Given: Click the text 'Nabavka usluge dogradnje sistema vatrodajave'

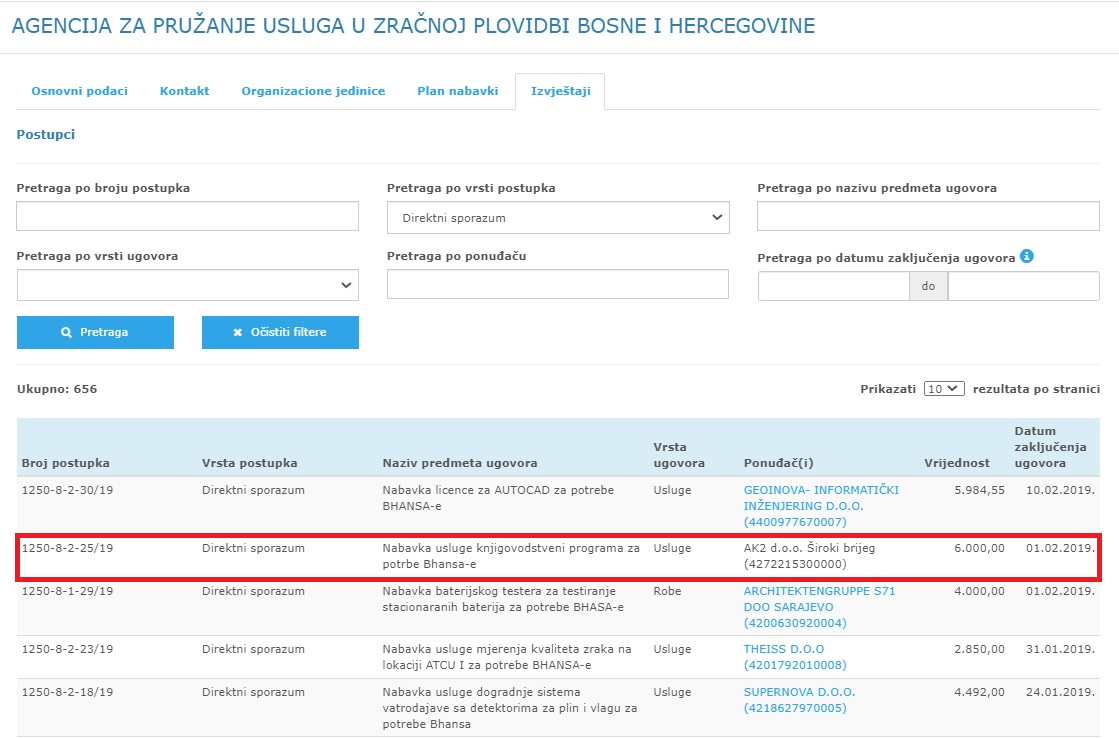Looking at the screenshot, I should coord(481,700).
